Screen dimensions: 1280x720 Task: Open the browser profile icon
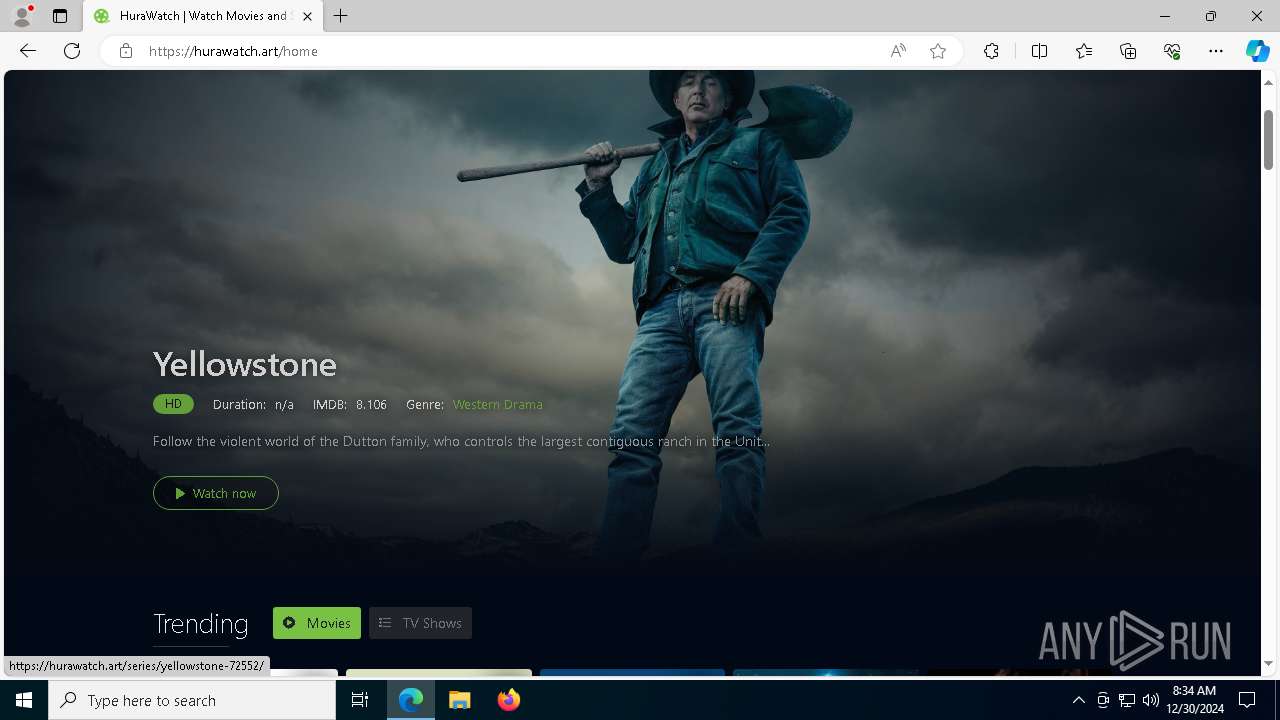tap(22, 16)
